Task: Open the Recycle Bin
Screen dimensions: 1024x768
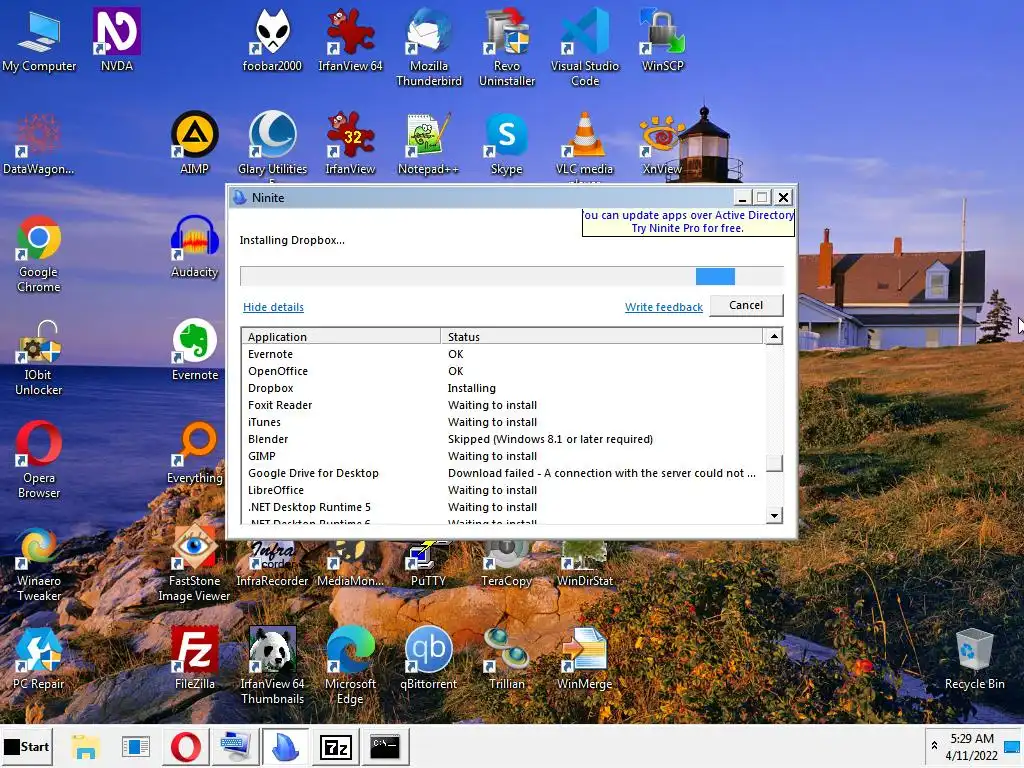Action: [974, 658]
